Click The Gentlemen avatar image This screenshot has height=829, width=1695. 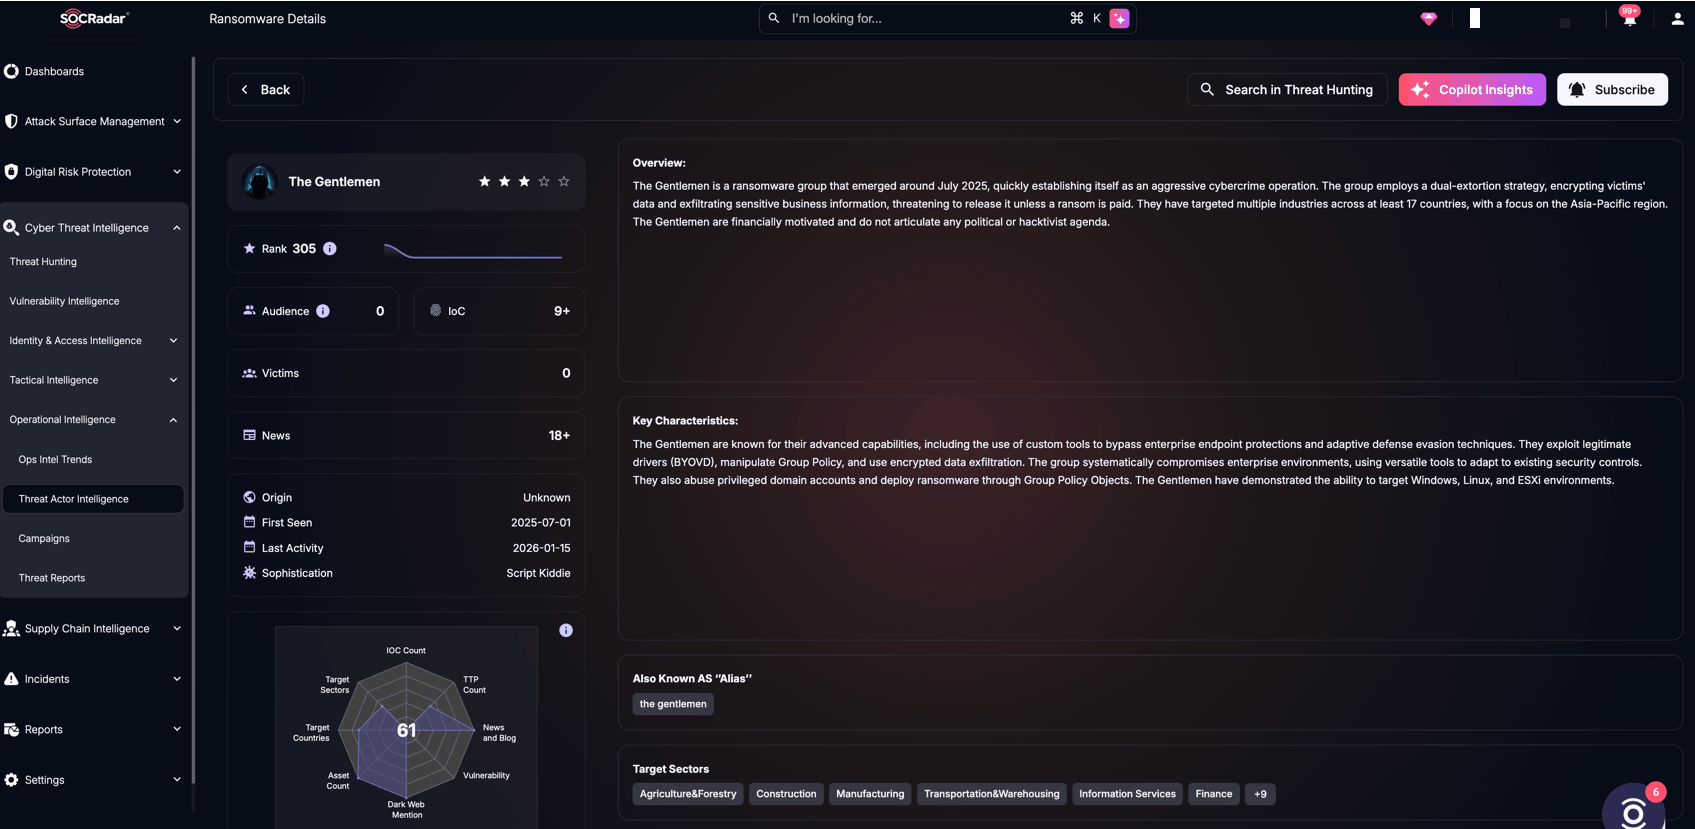(260, 182)
